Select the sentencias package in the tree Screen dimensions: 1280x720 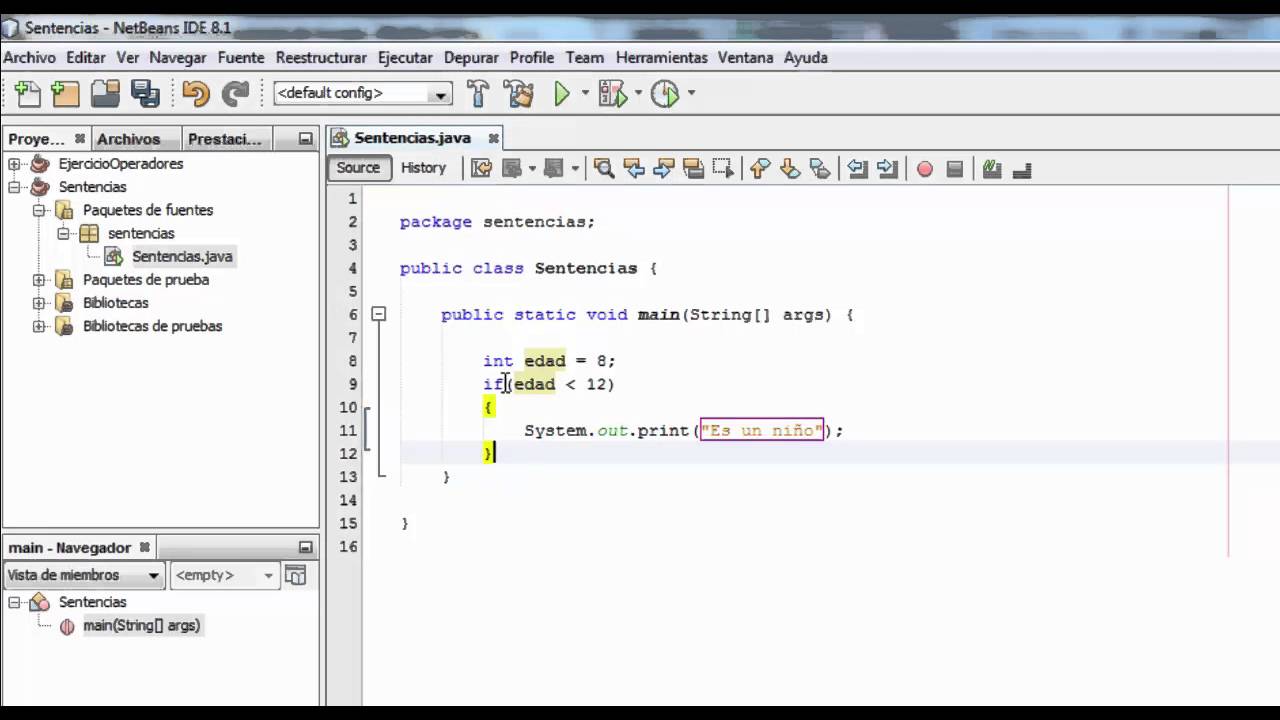[141, 234]
